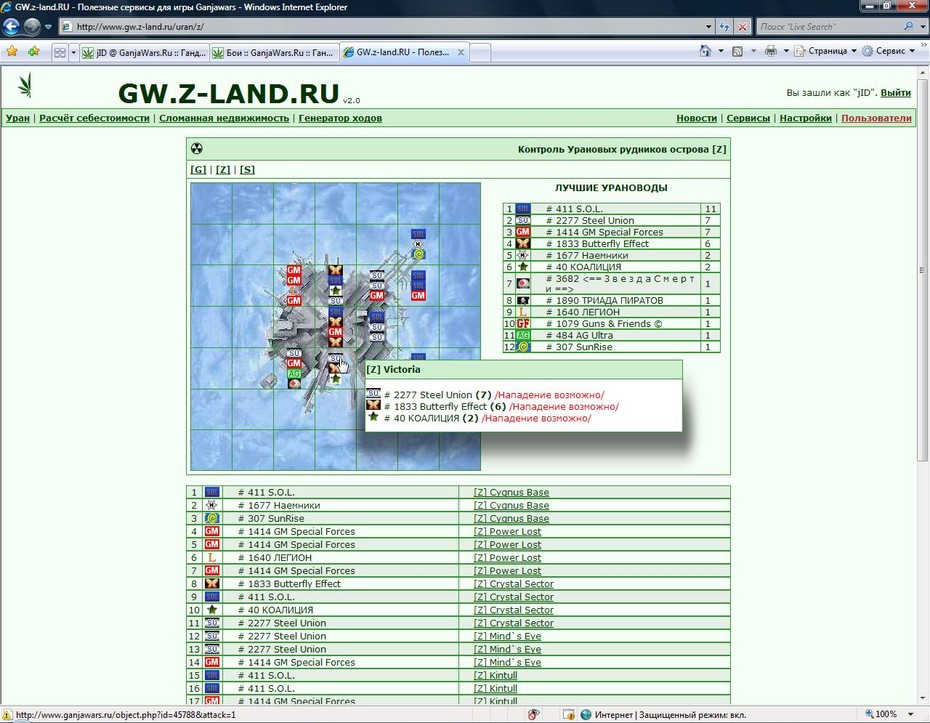Click ЛЕГИОН L icon in ranking
This screenshot has width=930, height=723.
click(523, 312)
